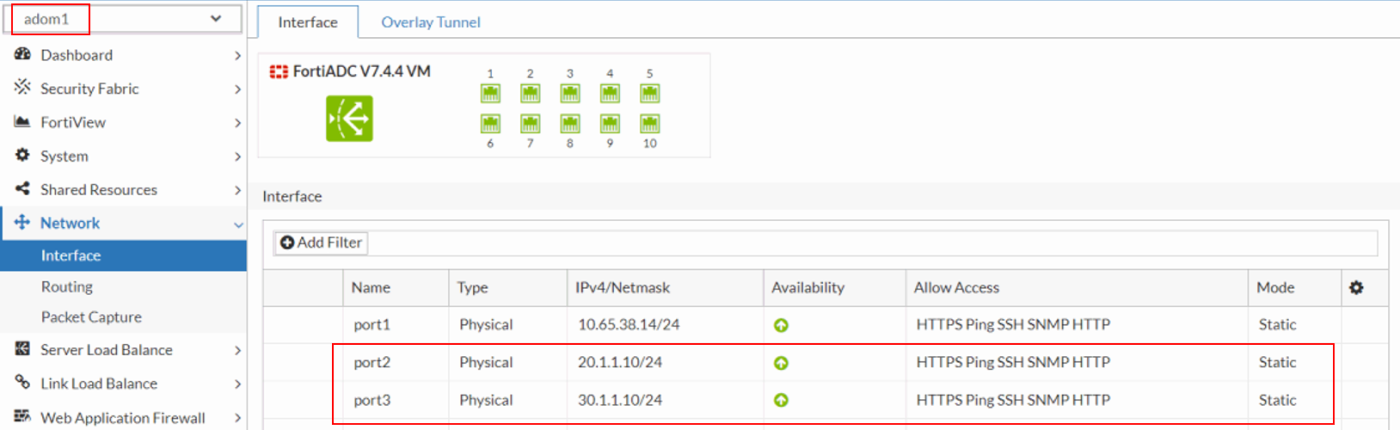Click the port 5 ethernet icon
The width and height of the screenshot is (1400, 430).
pos(650,93)
